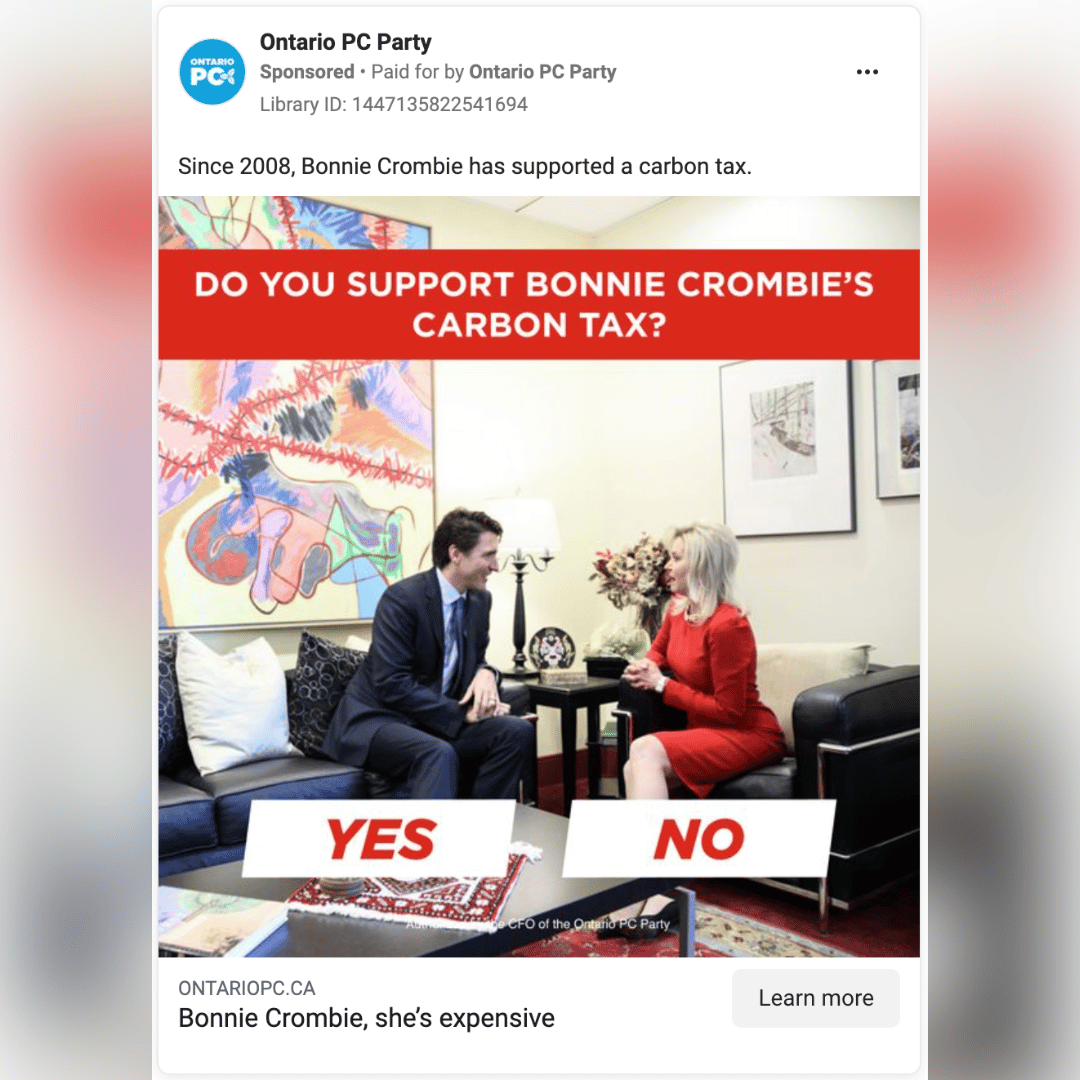Click the woman in red dress in photo
Image resolution: width=1080 pixels, height=1080 pixels.
pos(696,661)
